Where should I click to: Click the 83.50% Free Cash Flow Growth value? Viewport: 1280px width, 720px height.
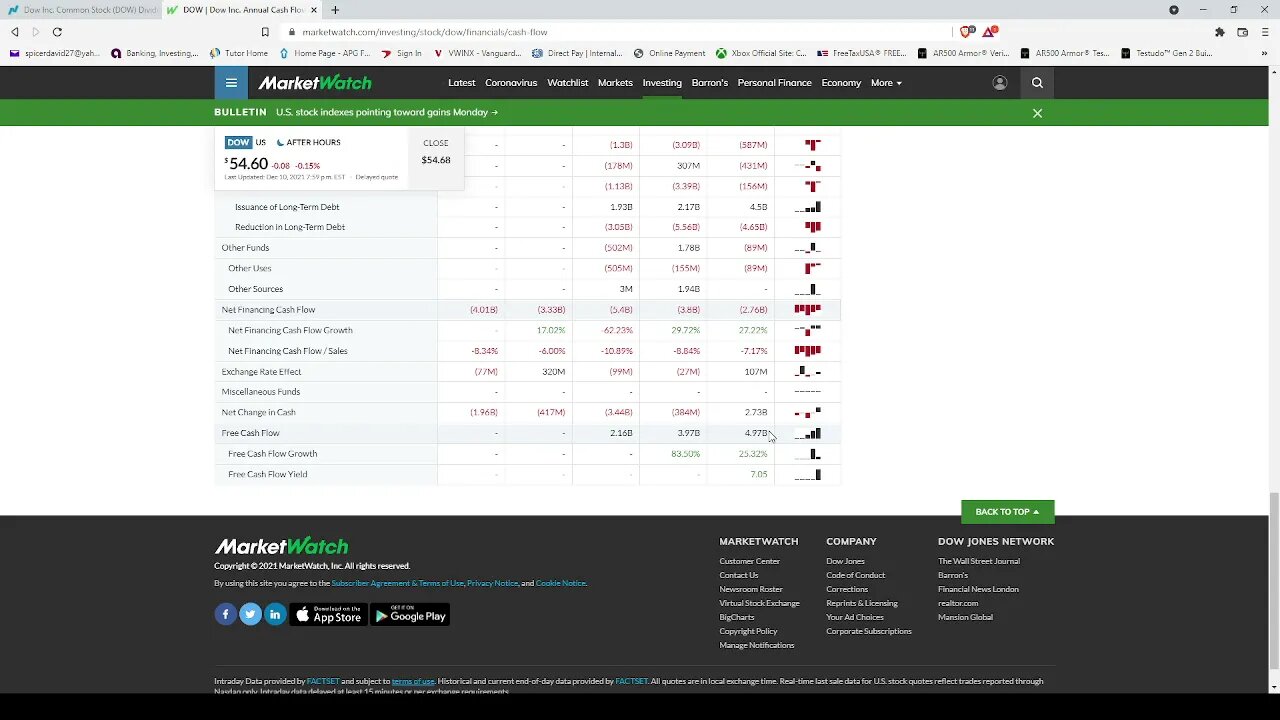[x=685, y=454]
